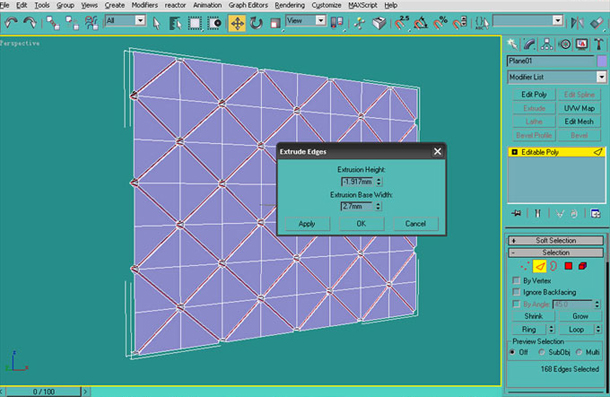Toggle the Angle Snap icon
This screenshot has height=397, width=610.
(x=421, y=23)
